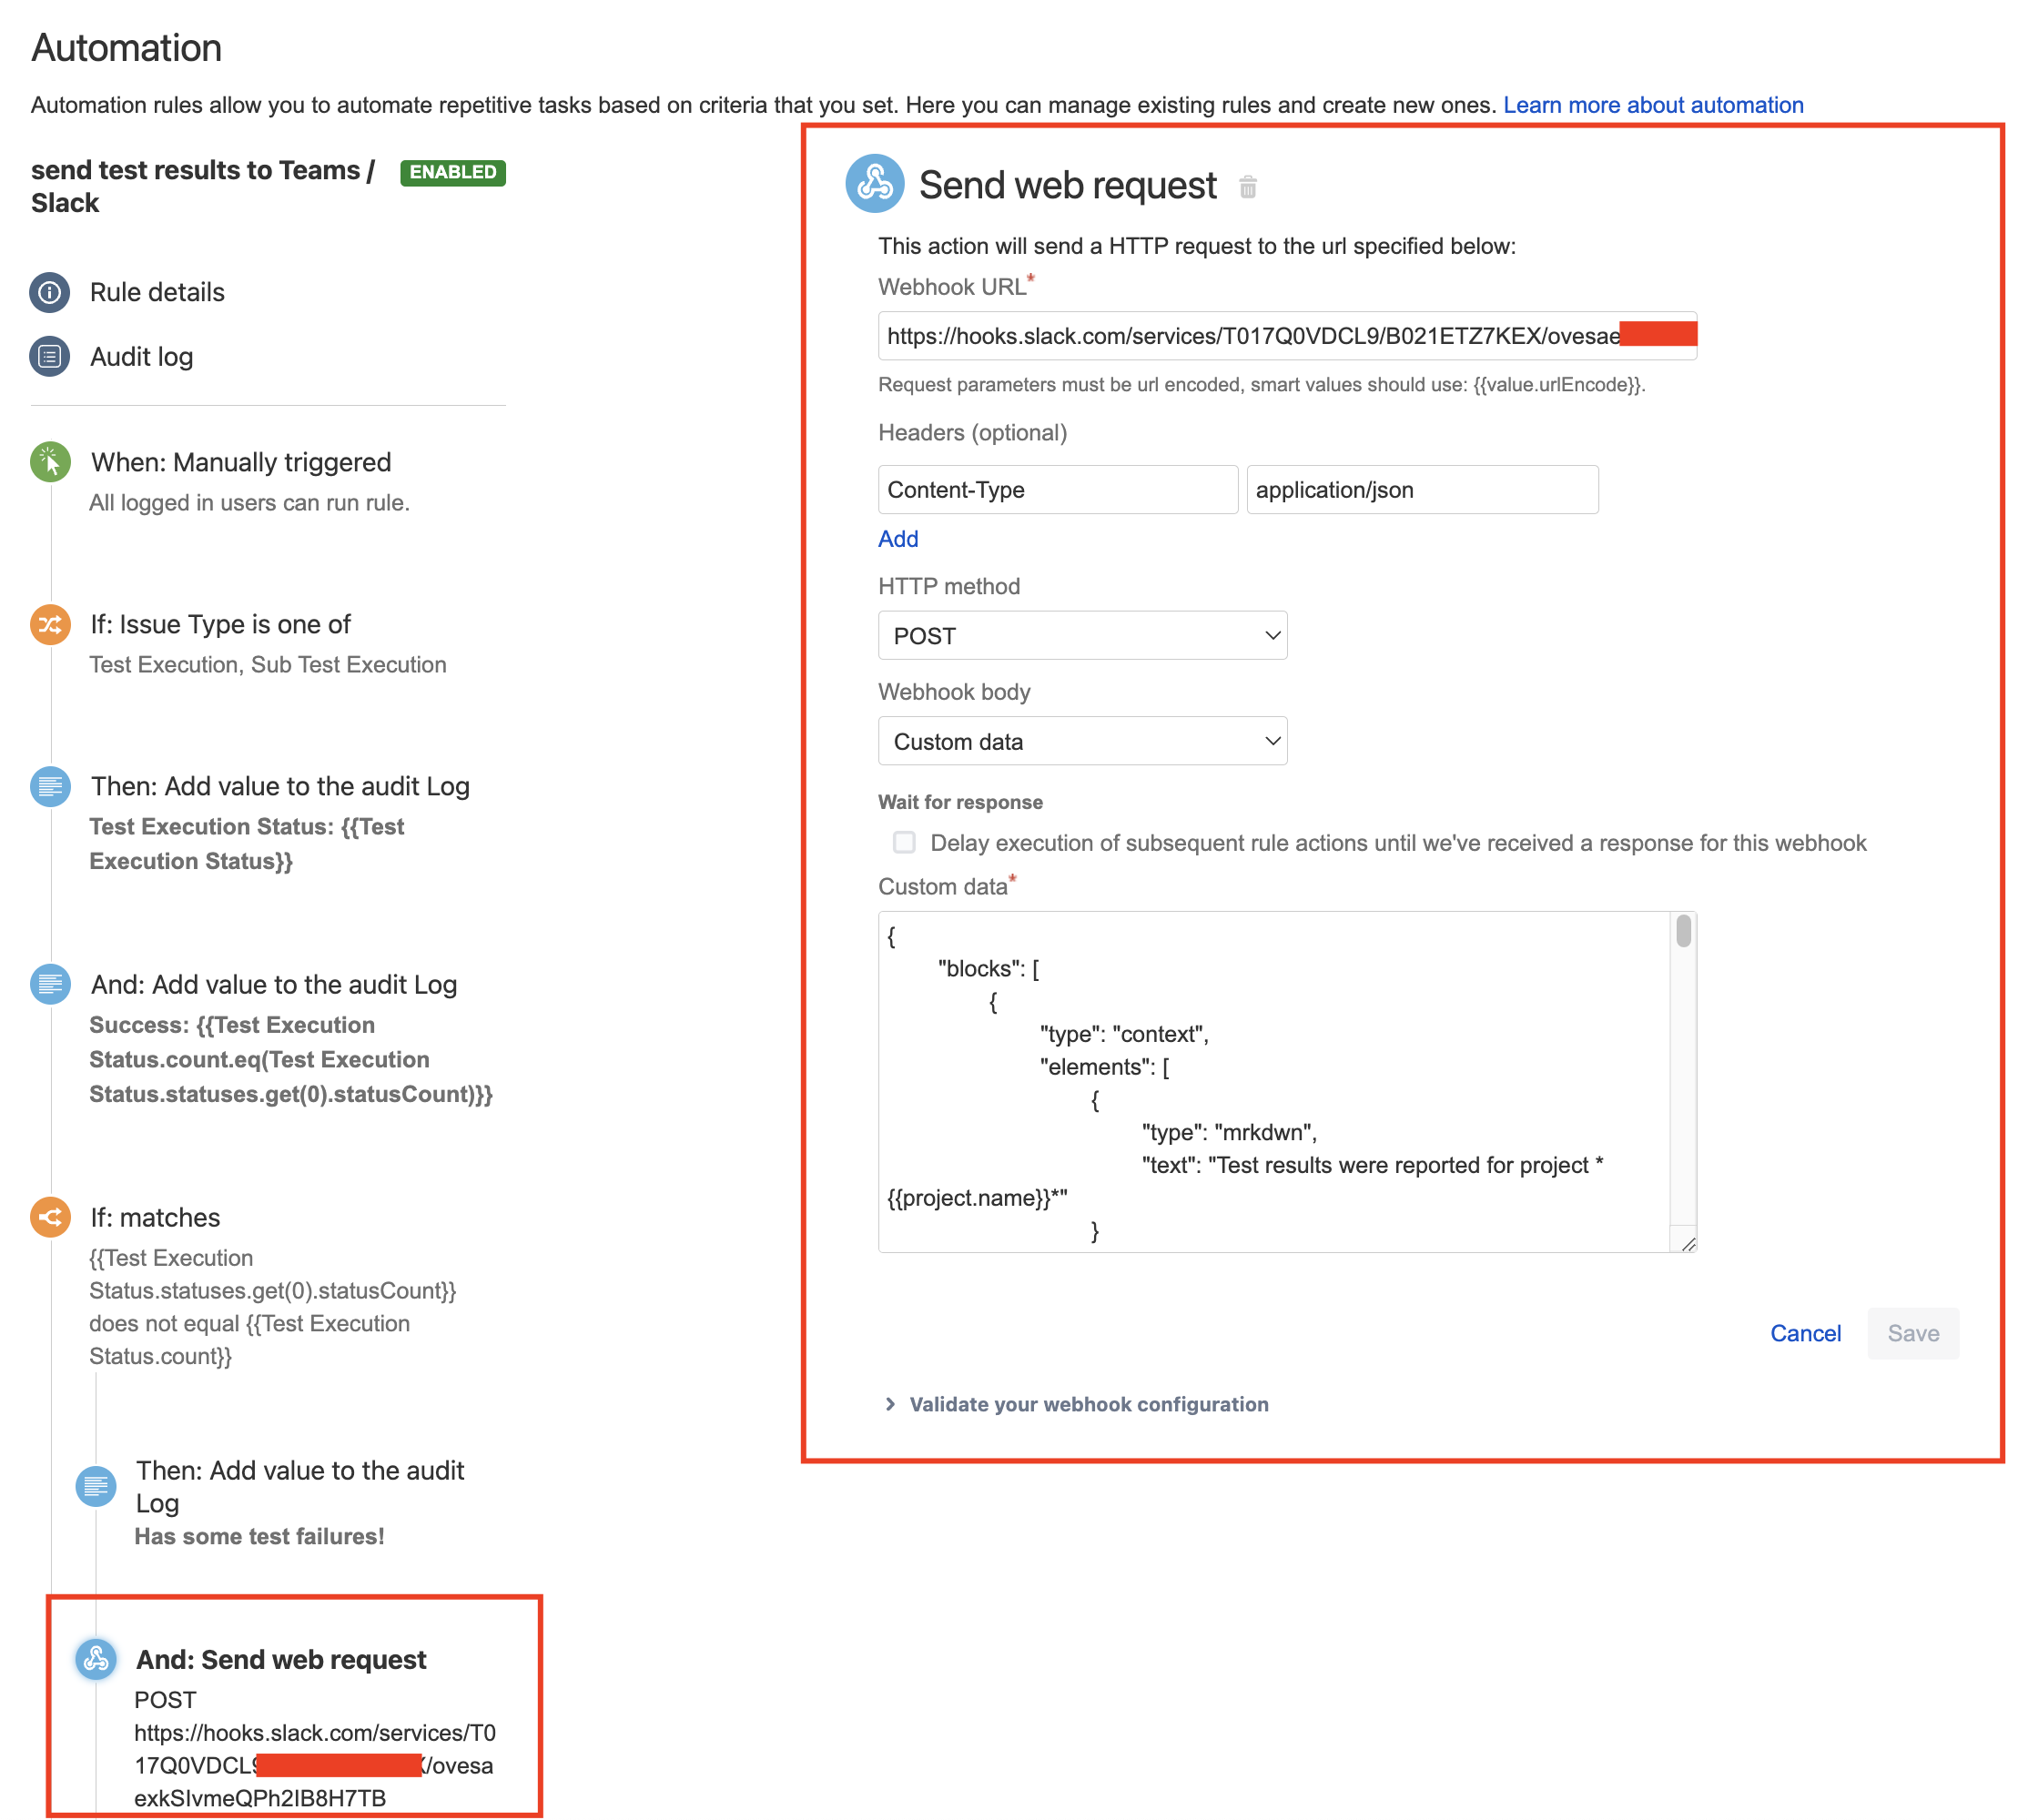Click the large Send web request header icon
The width and height of the screenshot is (2028, 1820).
pyautogui.click(x=876, y=184)
